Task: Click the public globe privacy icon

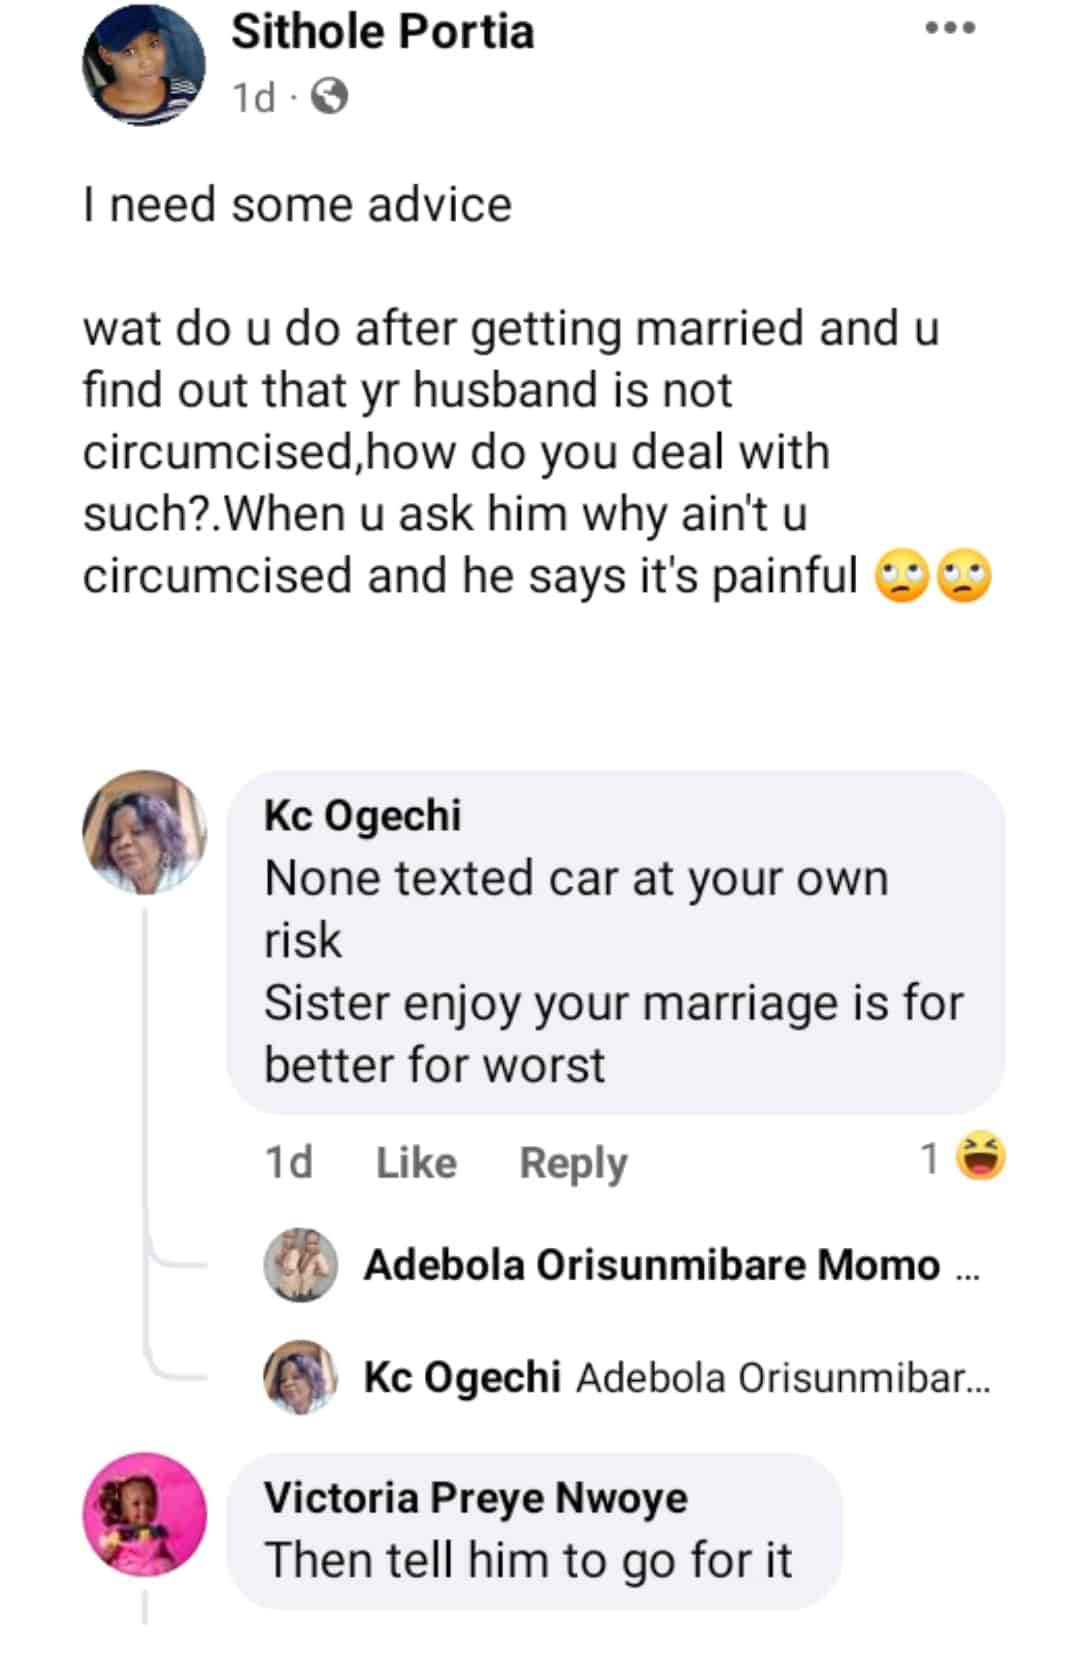Action: click(x=330, y=97)
